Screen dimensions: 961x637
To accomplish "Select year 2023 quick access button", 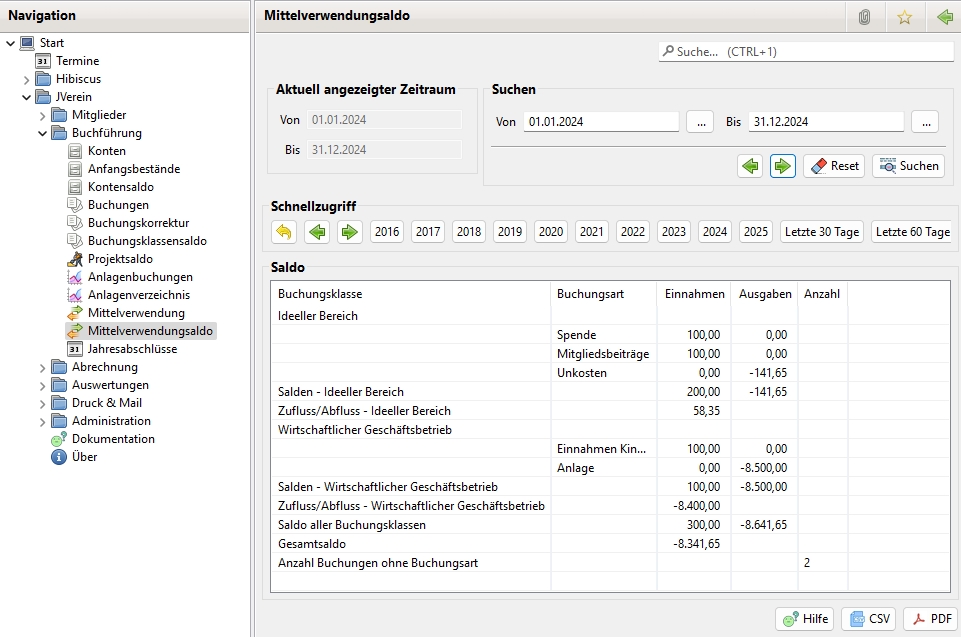I will (x=674, y=232).
